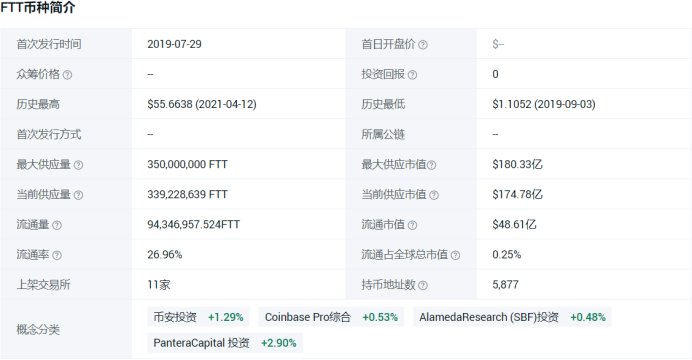Click help icon beside 流通占全球总市值

coord(455,255)
